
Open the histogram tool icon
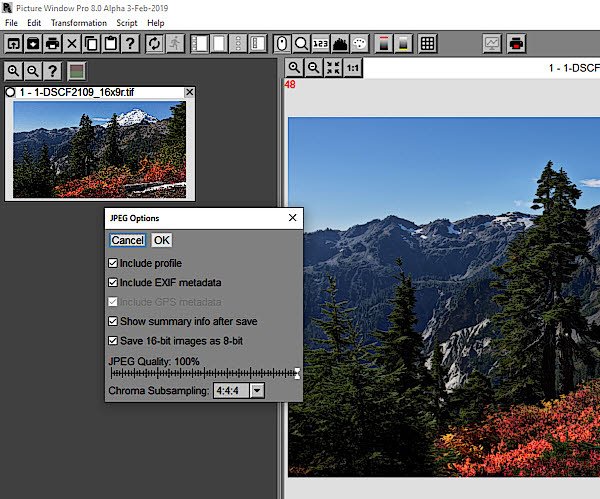(x=339, y=43)
